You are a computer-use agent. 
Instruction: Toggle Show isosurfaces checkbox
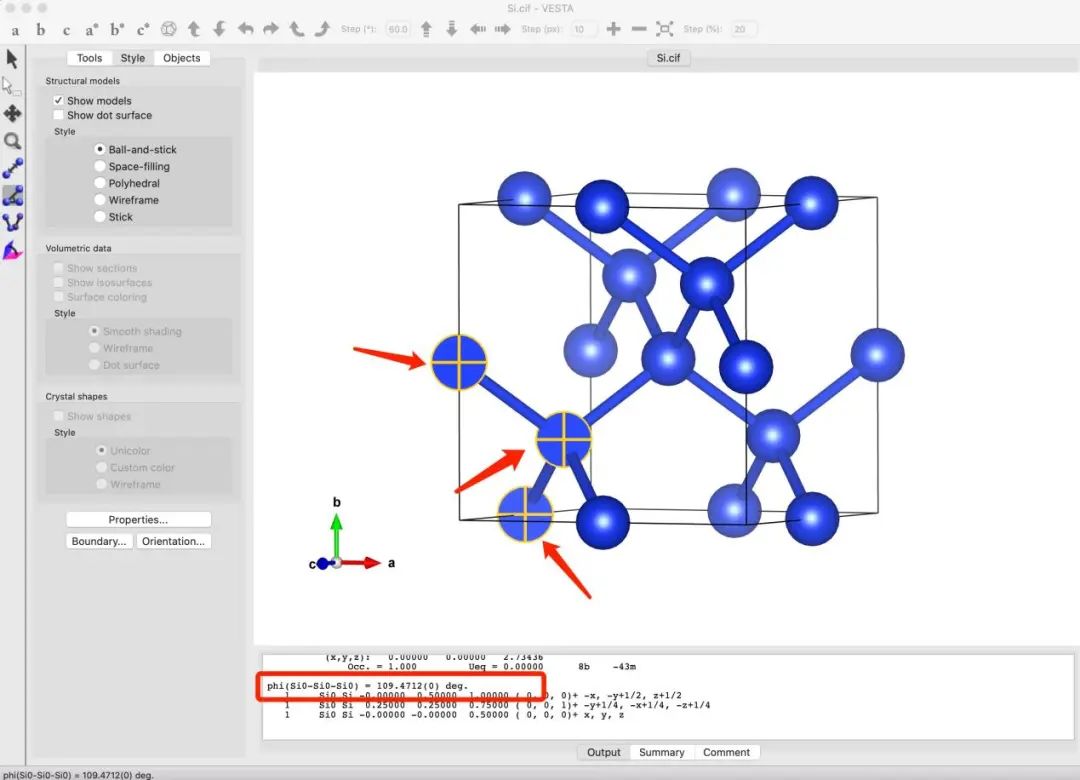click(59, 283)
